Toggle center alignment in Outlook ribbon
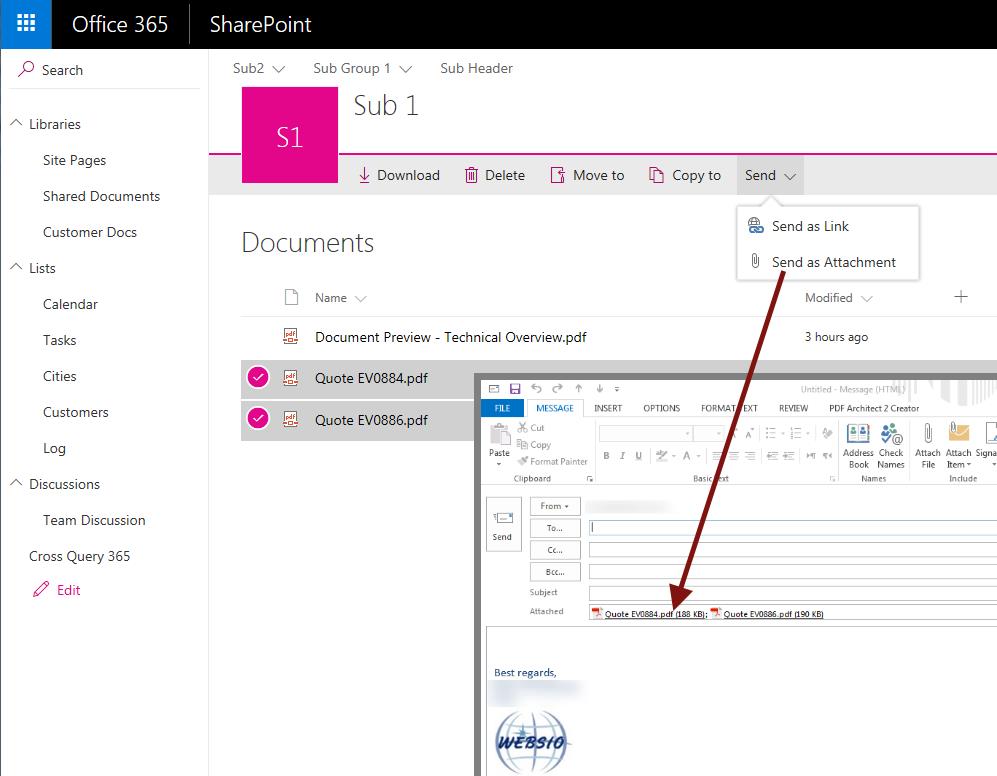The height and width of the screenshot is (776, 997). [x=734, y=455]
